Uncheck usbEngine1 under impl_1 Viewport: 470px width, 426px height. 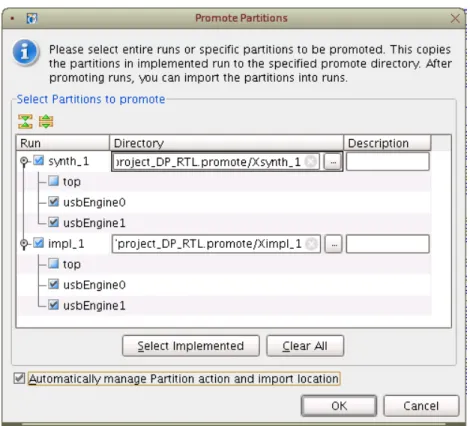53,305
